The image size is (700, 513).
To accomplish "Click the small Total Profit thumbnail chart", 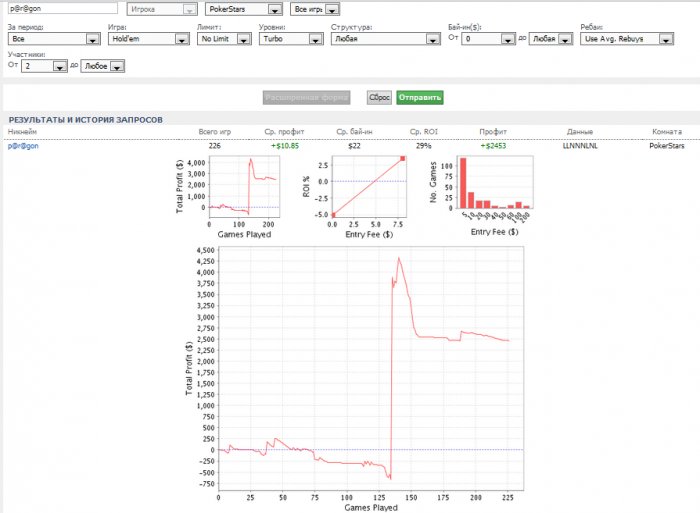I will [x=228, y=197].
